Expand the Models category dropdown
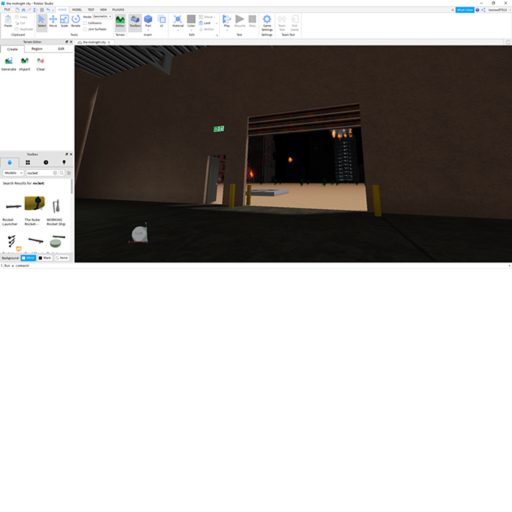The height and width of the screenshot is (512, 512). click(13, 173)
